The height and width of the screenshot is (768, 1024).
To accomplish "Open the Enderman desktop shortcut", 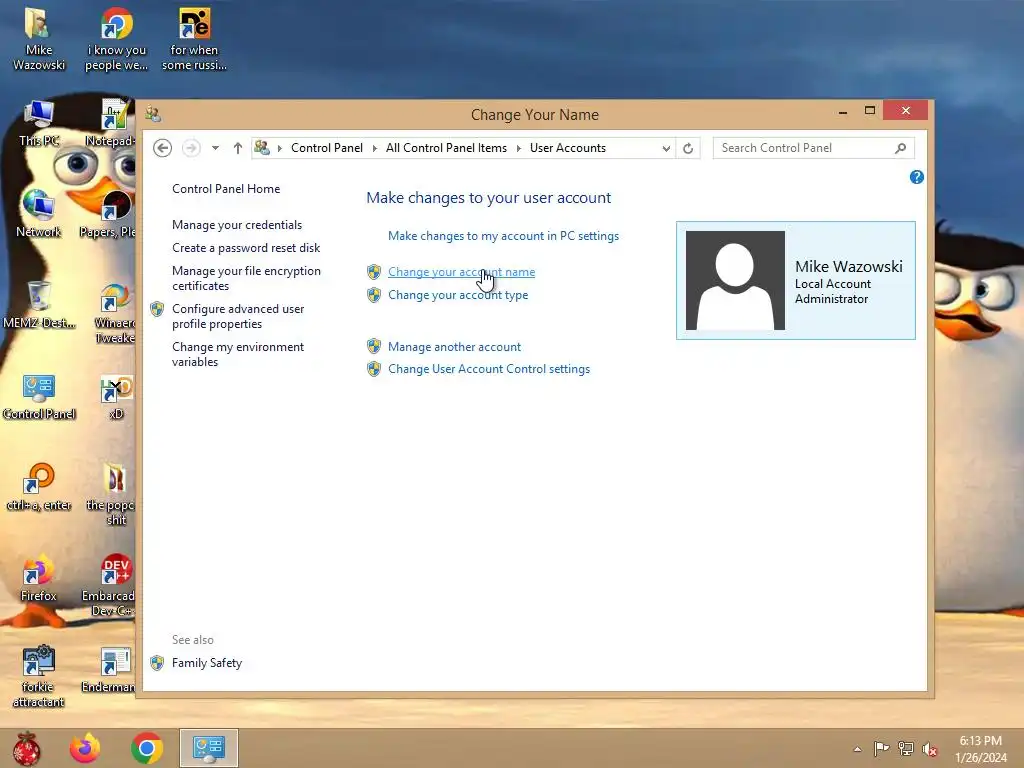I will [108, 669].
